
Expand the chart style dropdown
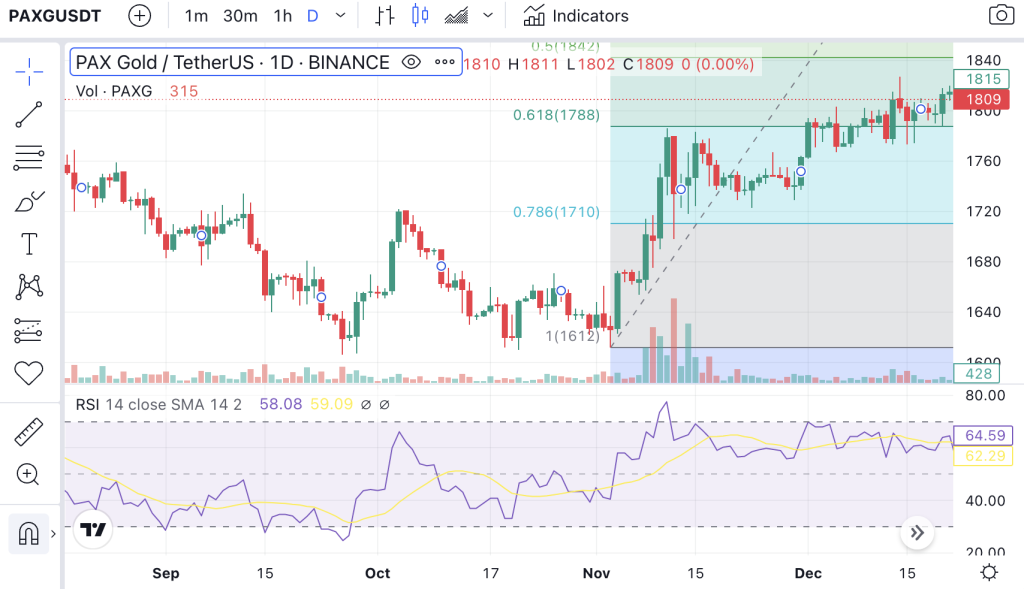coord(488,16)
